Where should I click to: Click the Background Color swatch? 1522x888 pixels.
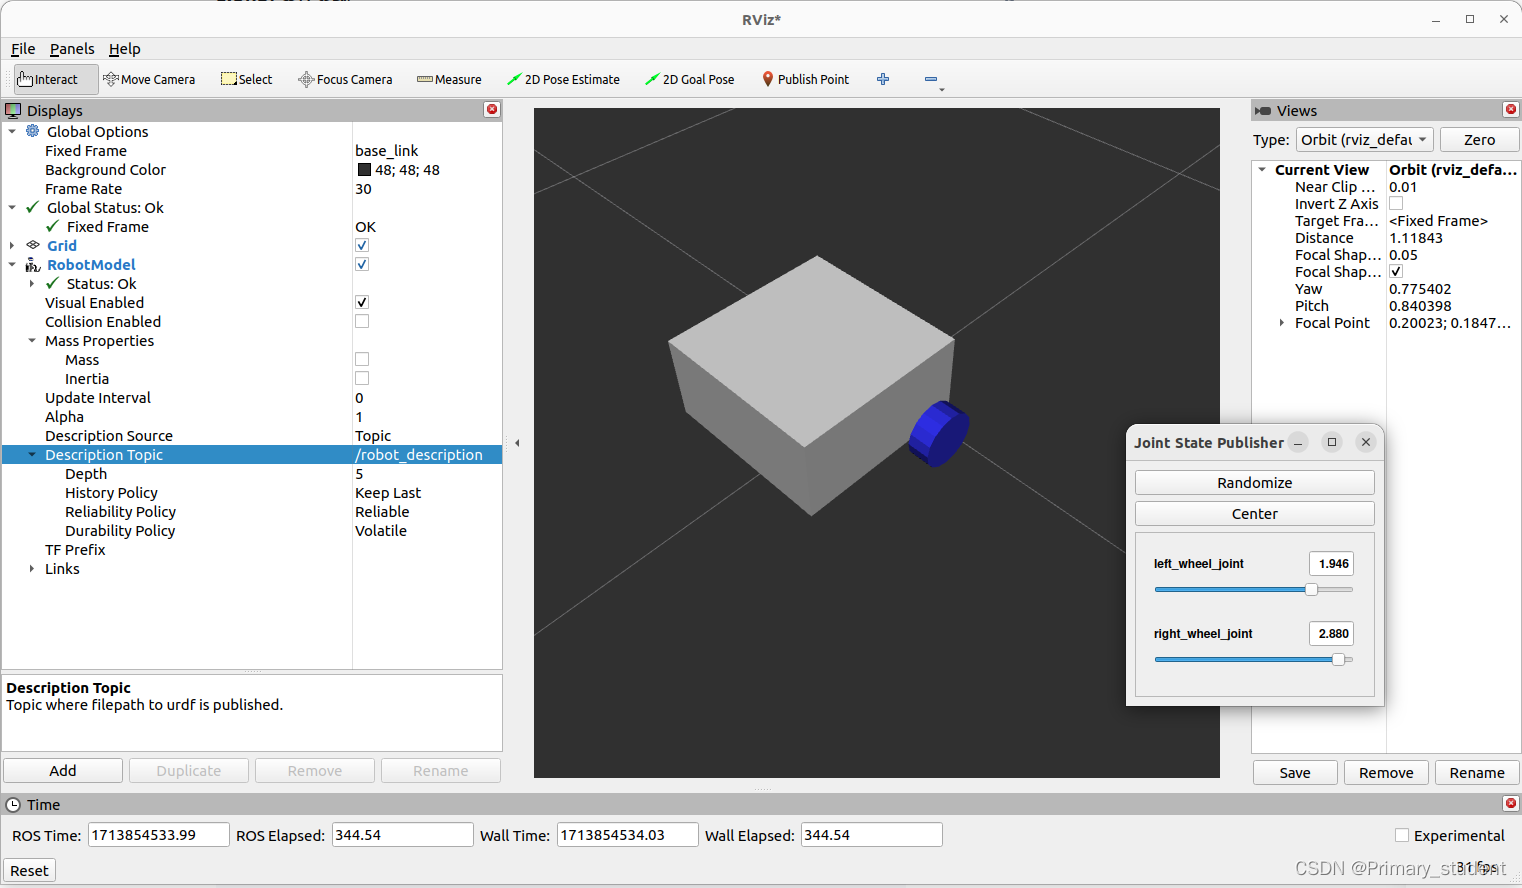[x=364, y=170]
